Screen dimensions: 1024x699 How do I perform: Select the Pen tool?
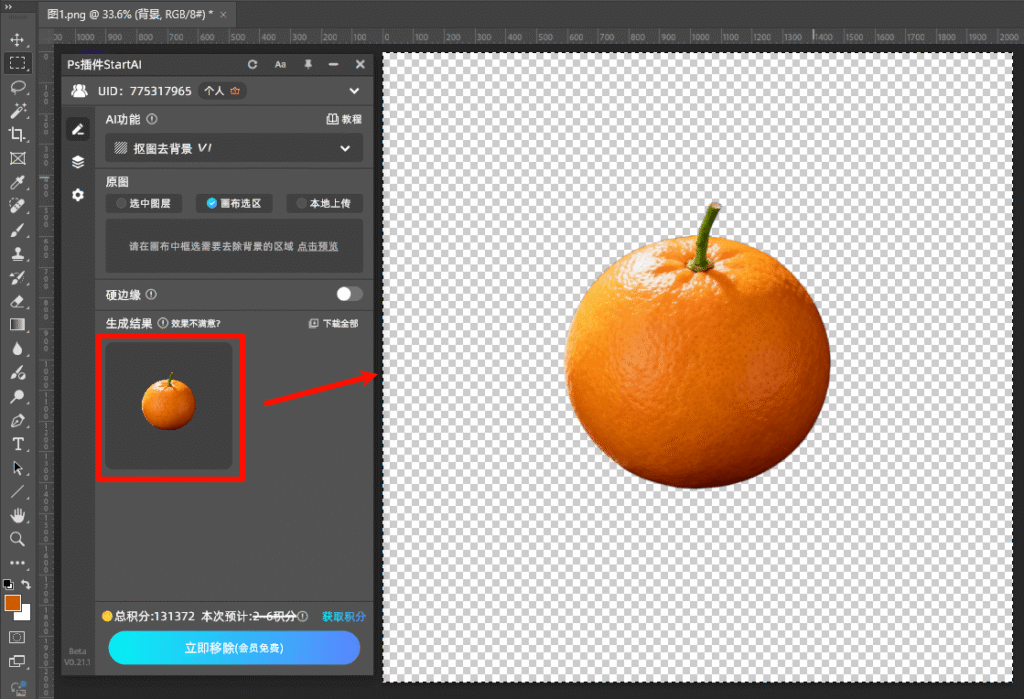[17, 421]
